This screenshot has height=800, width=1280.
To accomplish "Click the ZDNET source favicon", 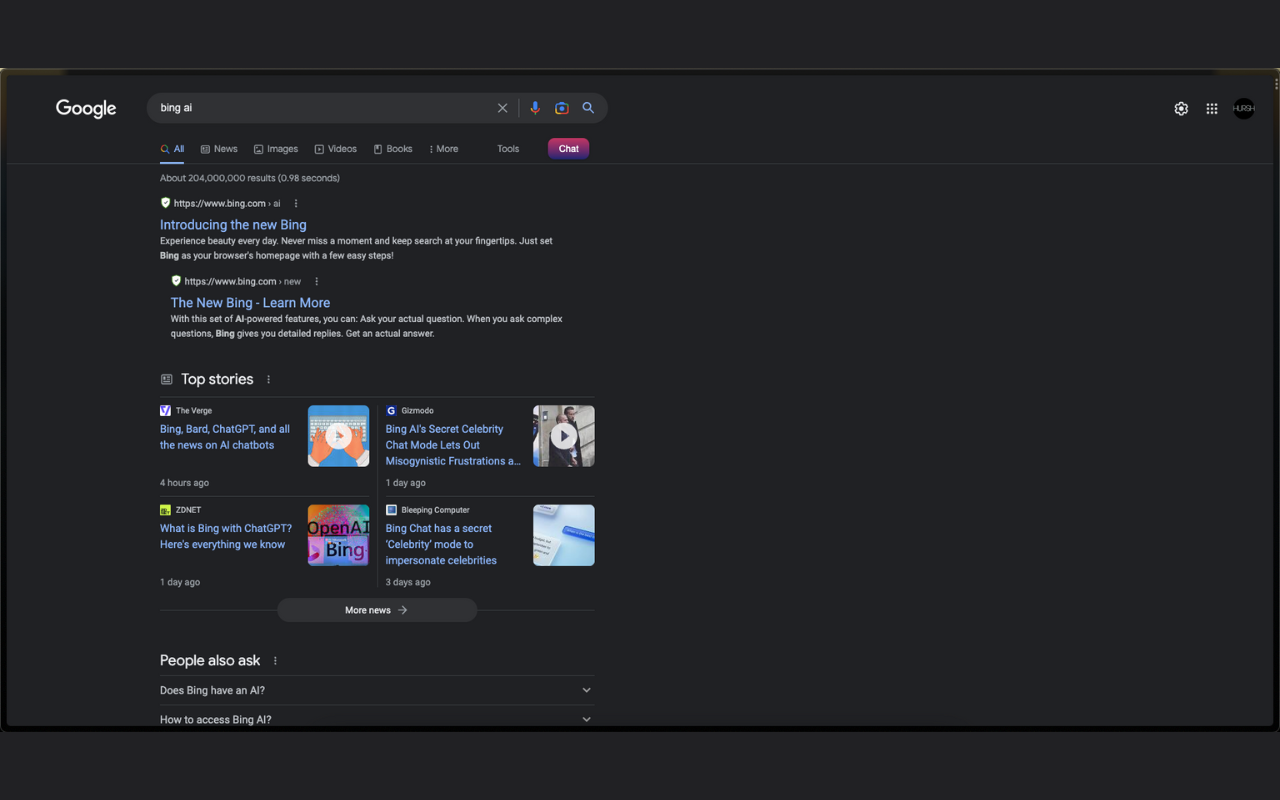I will [x=166, y=509].
